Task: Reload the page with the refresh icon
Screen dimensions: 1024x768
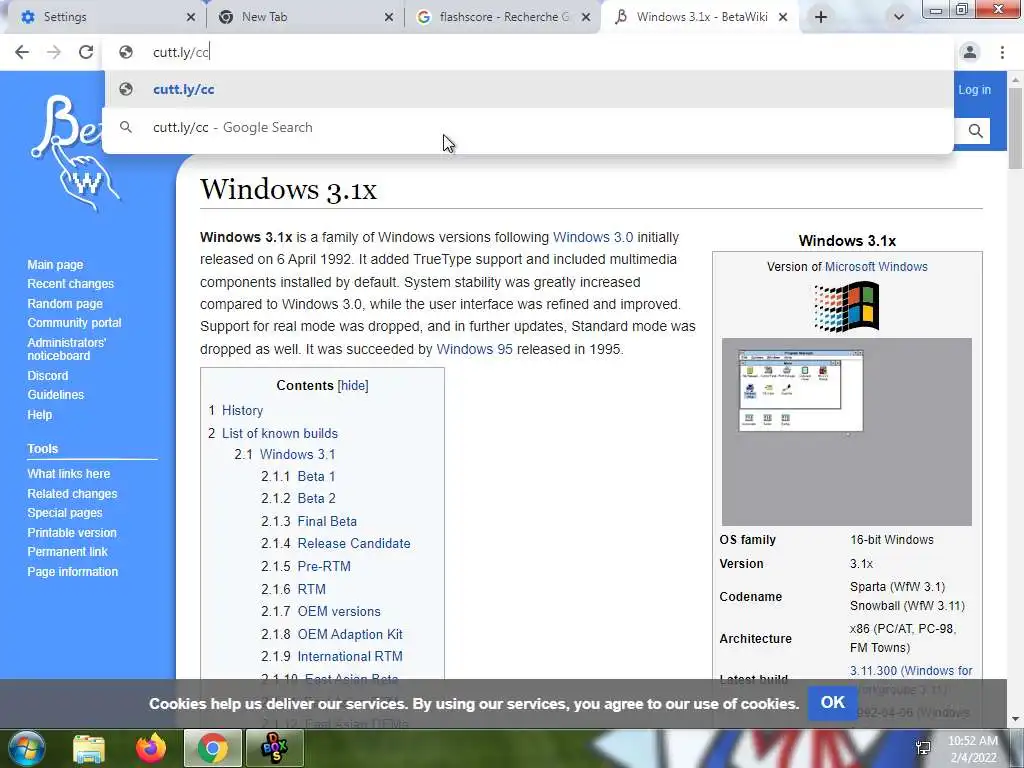Action: point(86,52)
